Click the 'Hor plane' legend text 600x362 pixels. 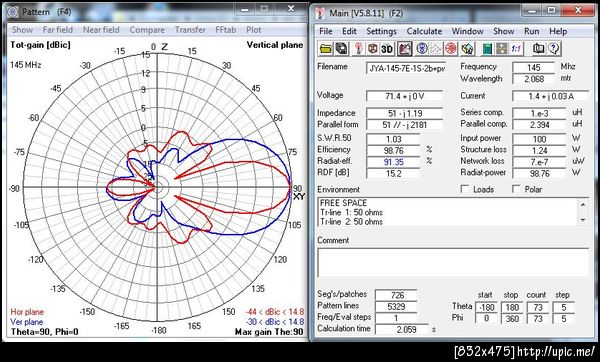point(27,312)
